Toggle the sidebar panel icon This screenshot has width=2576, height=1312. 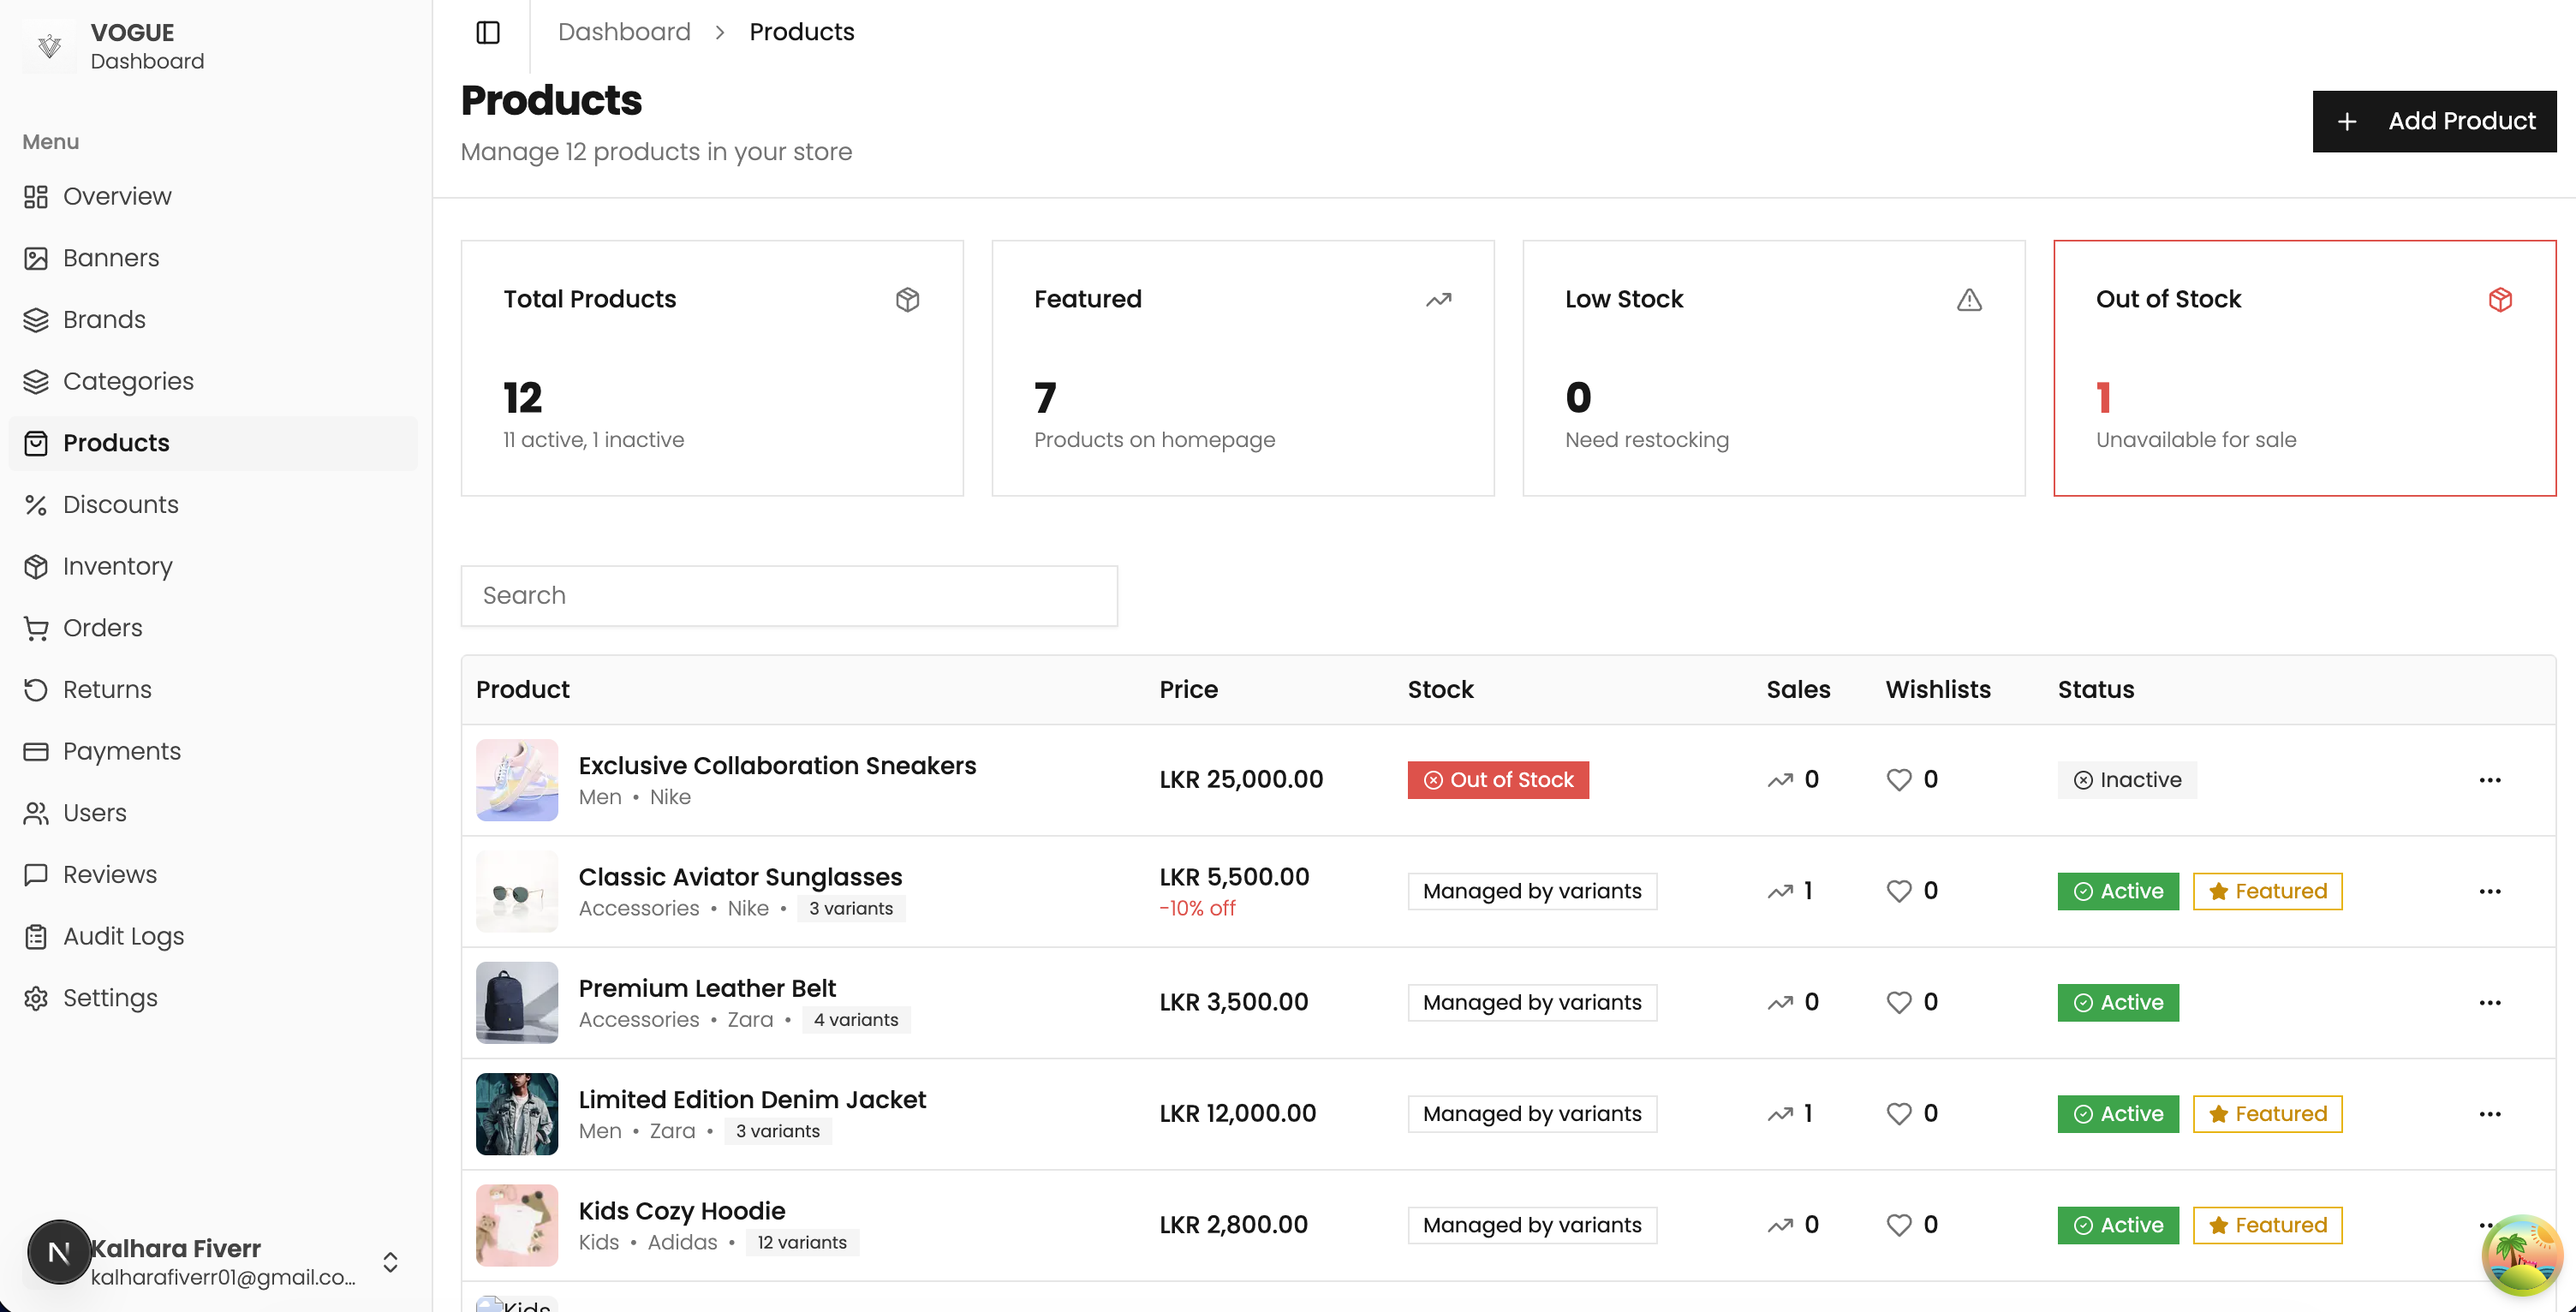488,32
